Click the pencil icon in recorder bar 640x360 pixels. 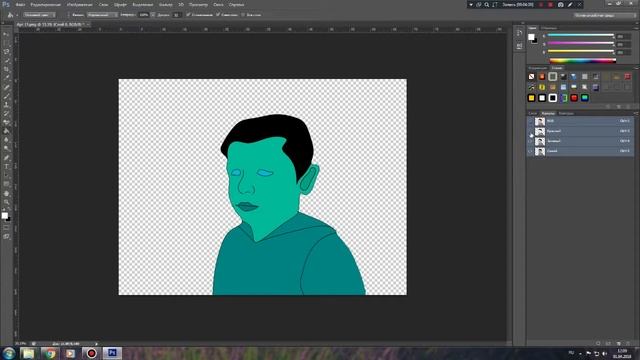coord(570,4)
